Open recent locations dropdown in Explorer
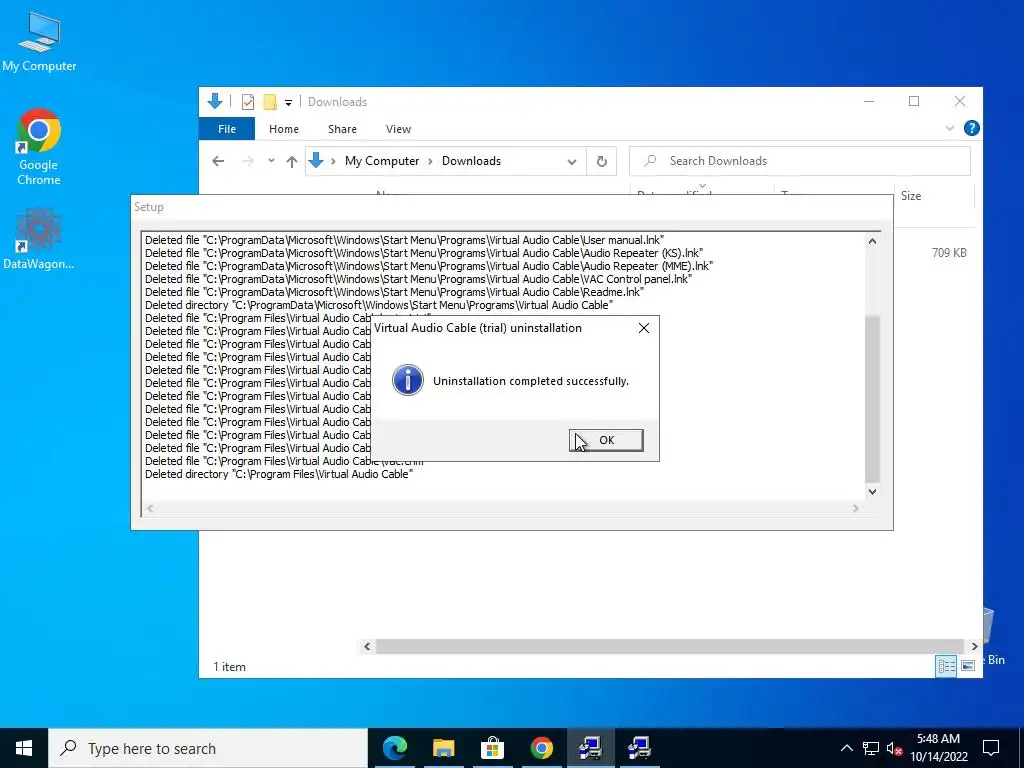 (x=271, y=161)
